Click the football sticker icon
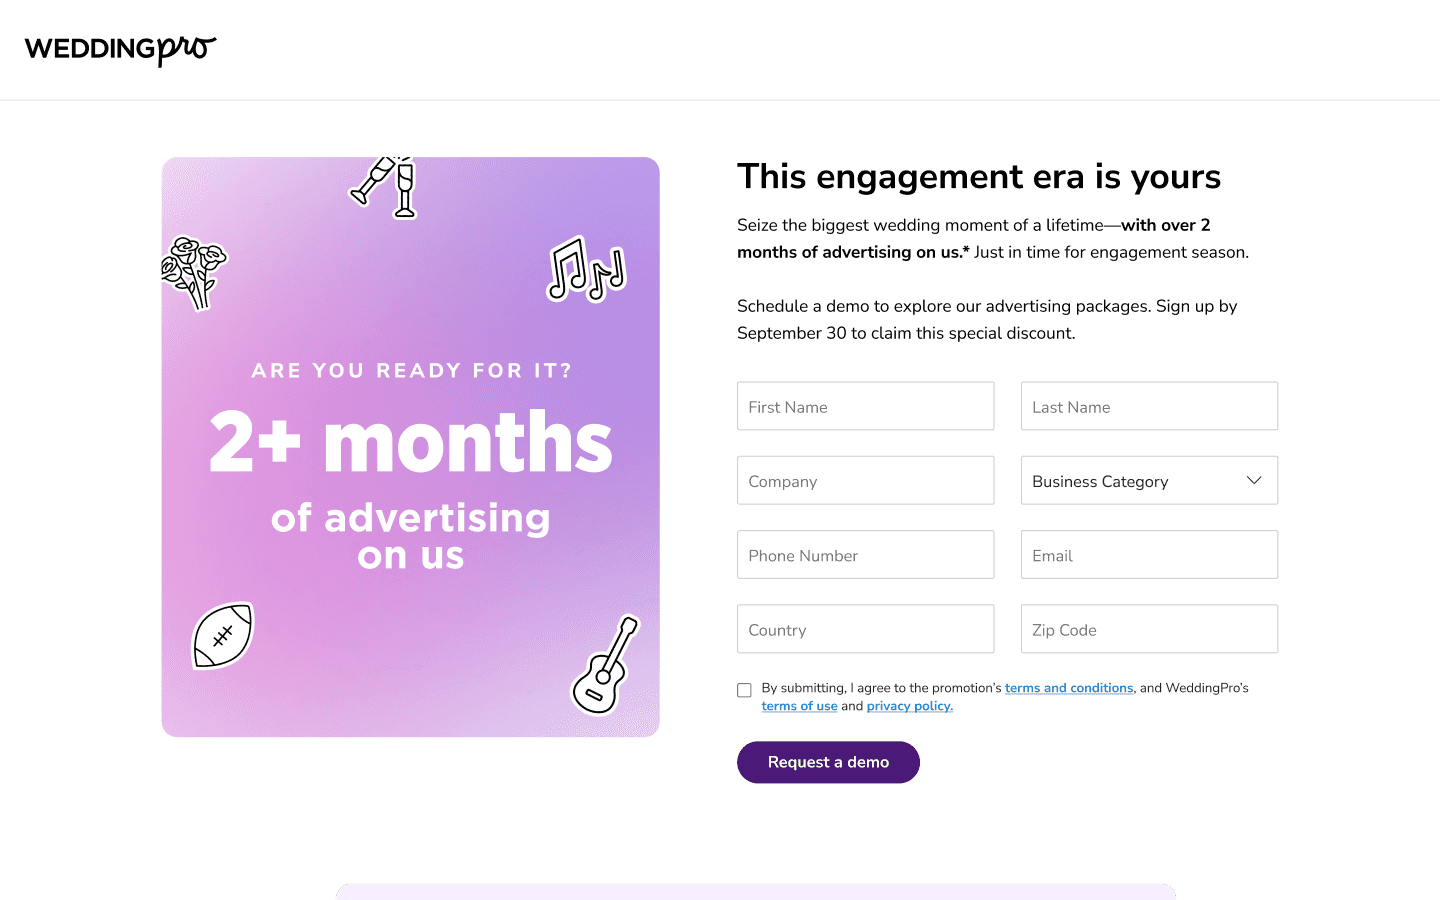This screenshot has width=1440, height=900. point(223,636)
